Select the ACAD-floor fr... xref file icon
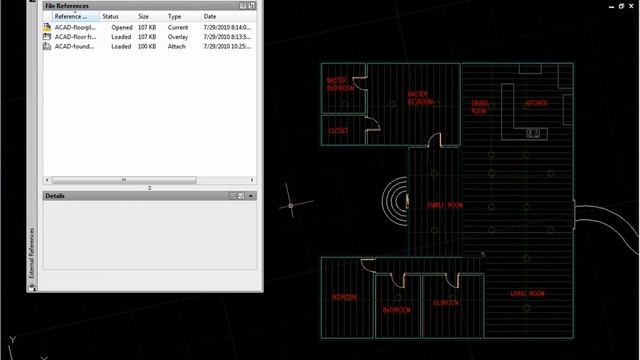The image size is (640, 360). click(47, 37)
